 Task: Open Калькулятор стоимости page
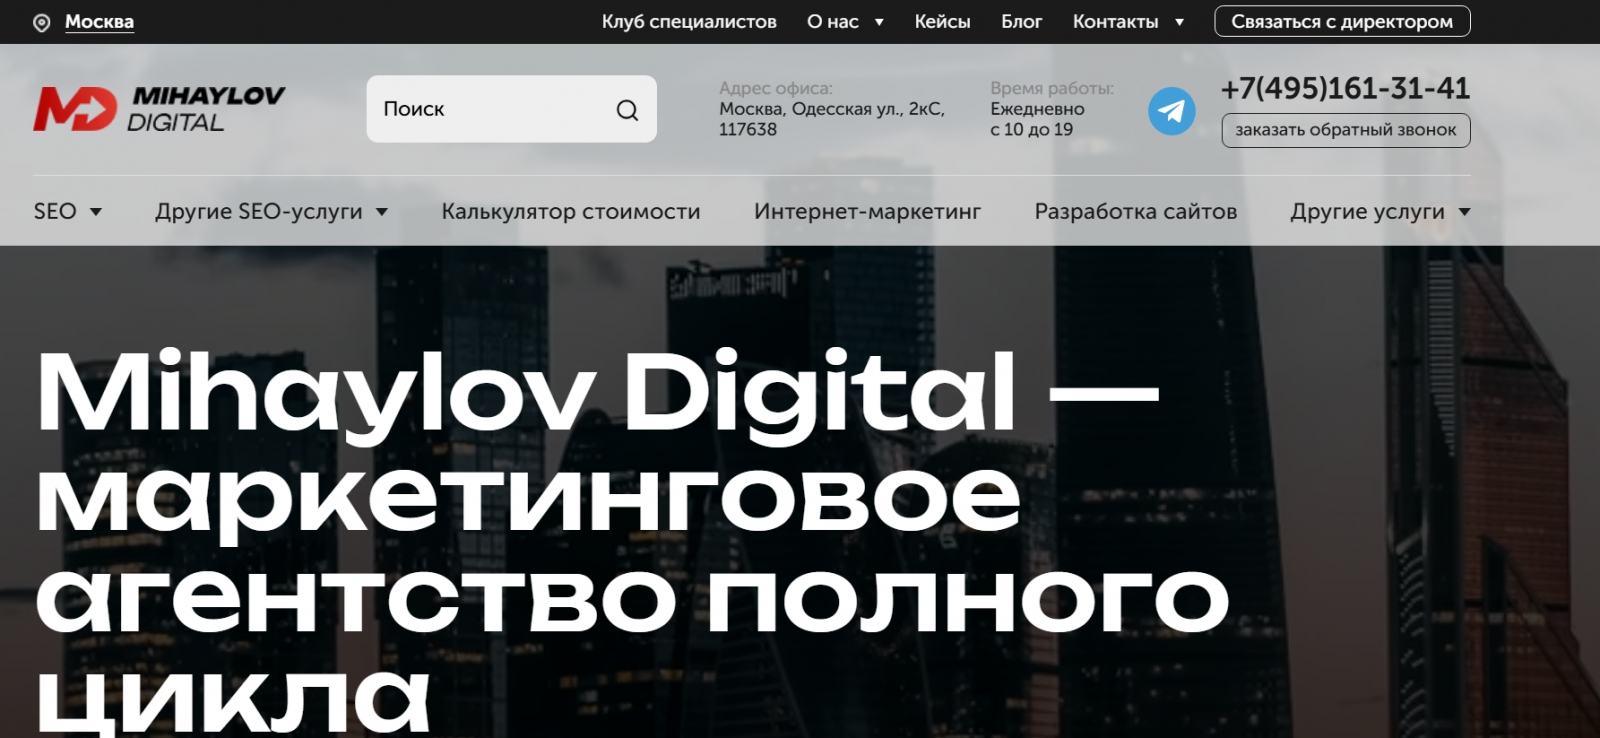pyautogui.click(x=571, y=212)
